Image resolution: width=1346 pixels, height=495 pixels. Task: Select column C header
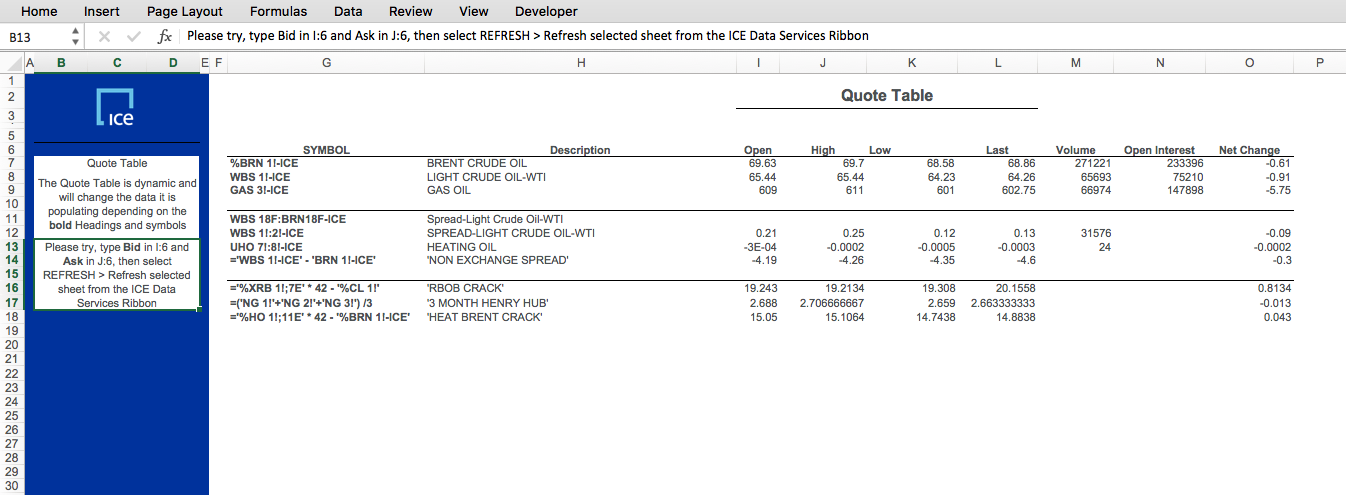pyautogui.click(x=117, y=63)
